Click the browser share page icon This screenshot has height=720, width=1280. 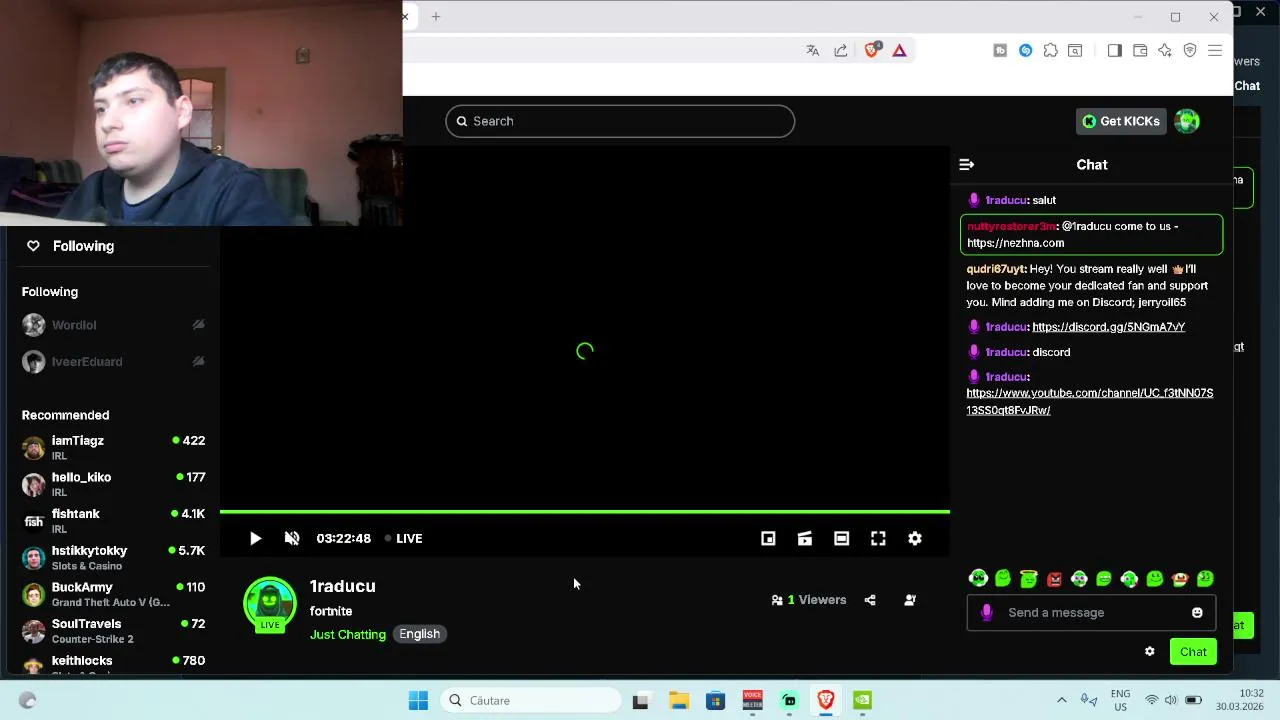click(x=841, y=50)
